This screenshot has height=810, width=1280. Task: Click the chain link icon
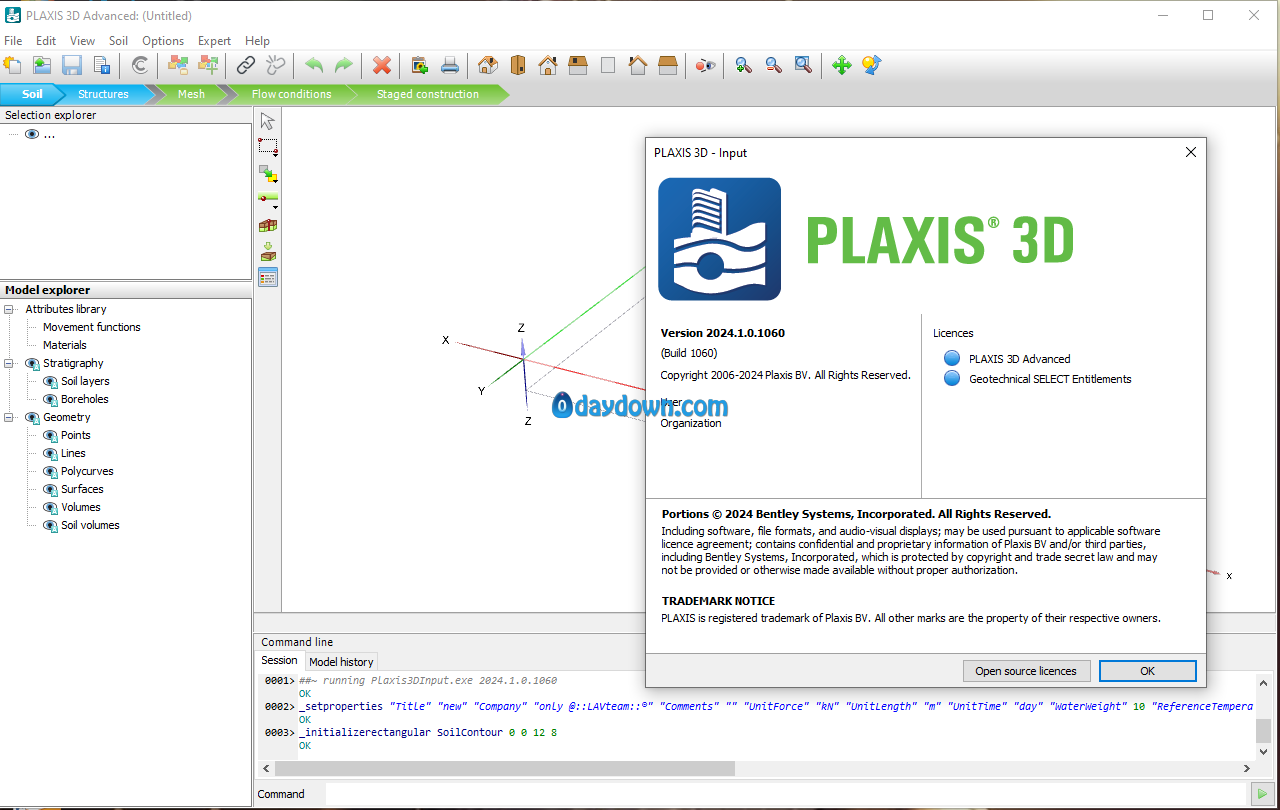point(246,65)
